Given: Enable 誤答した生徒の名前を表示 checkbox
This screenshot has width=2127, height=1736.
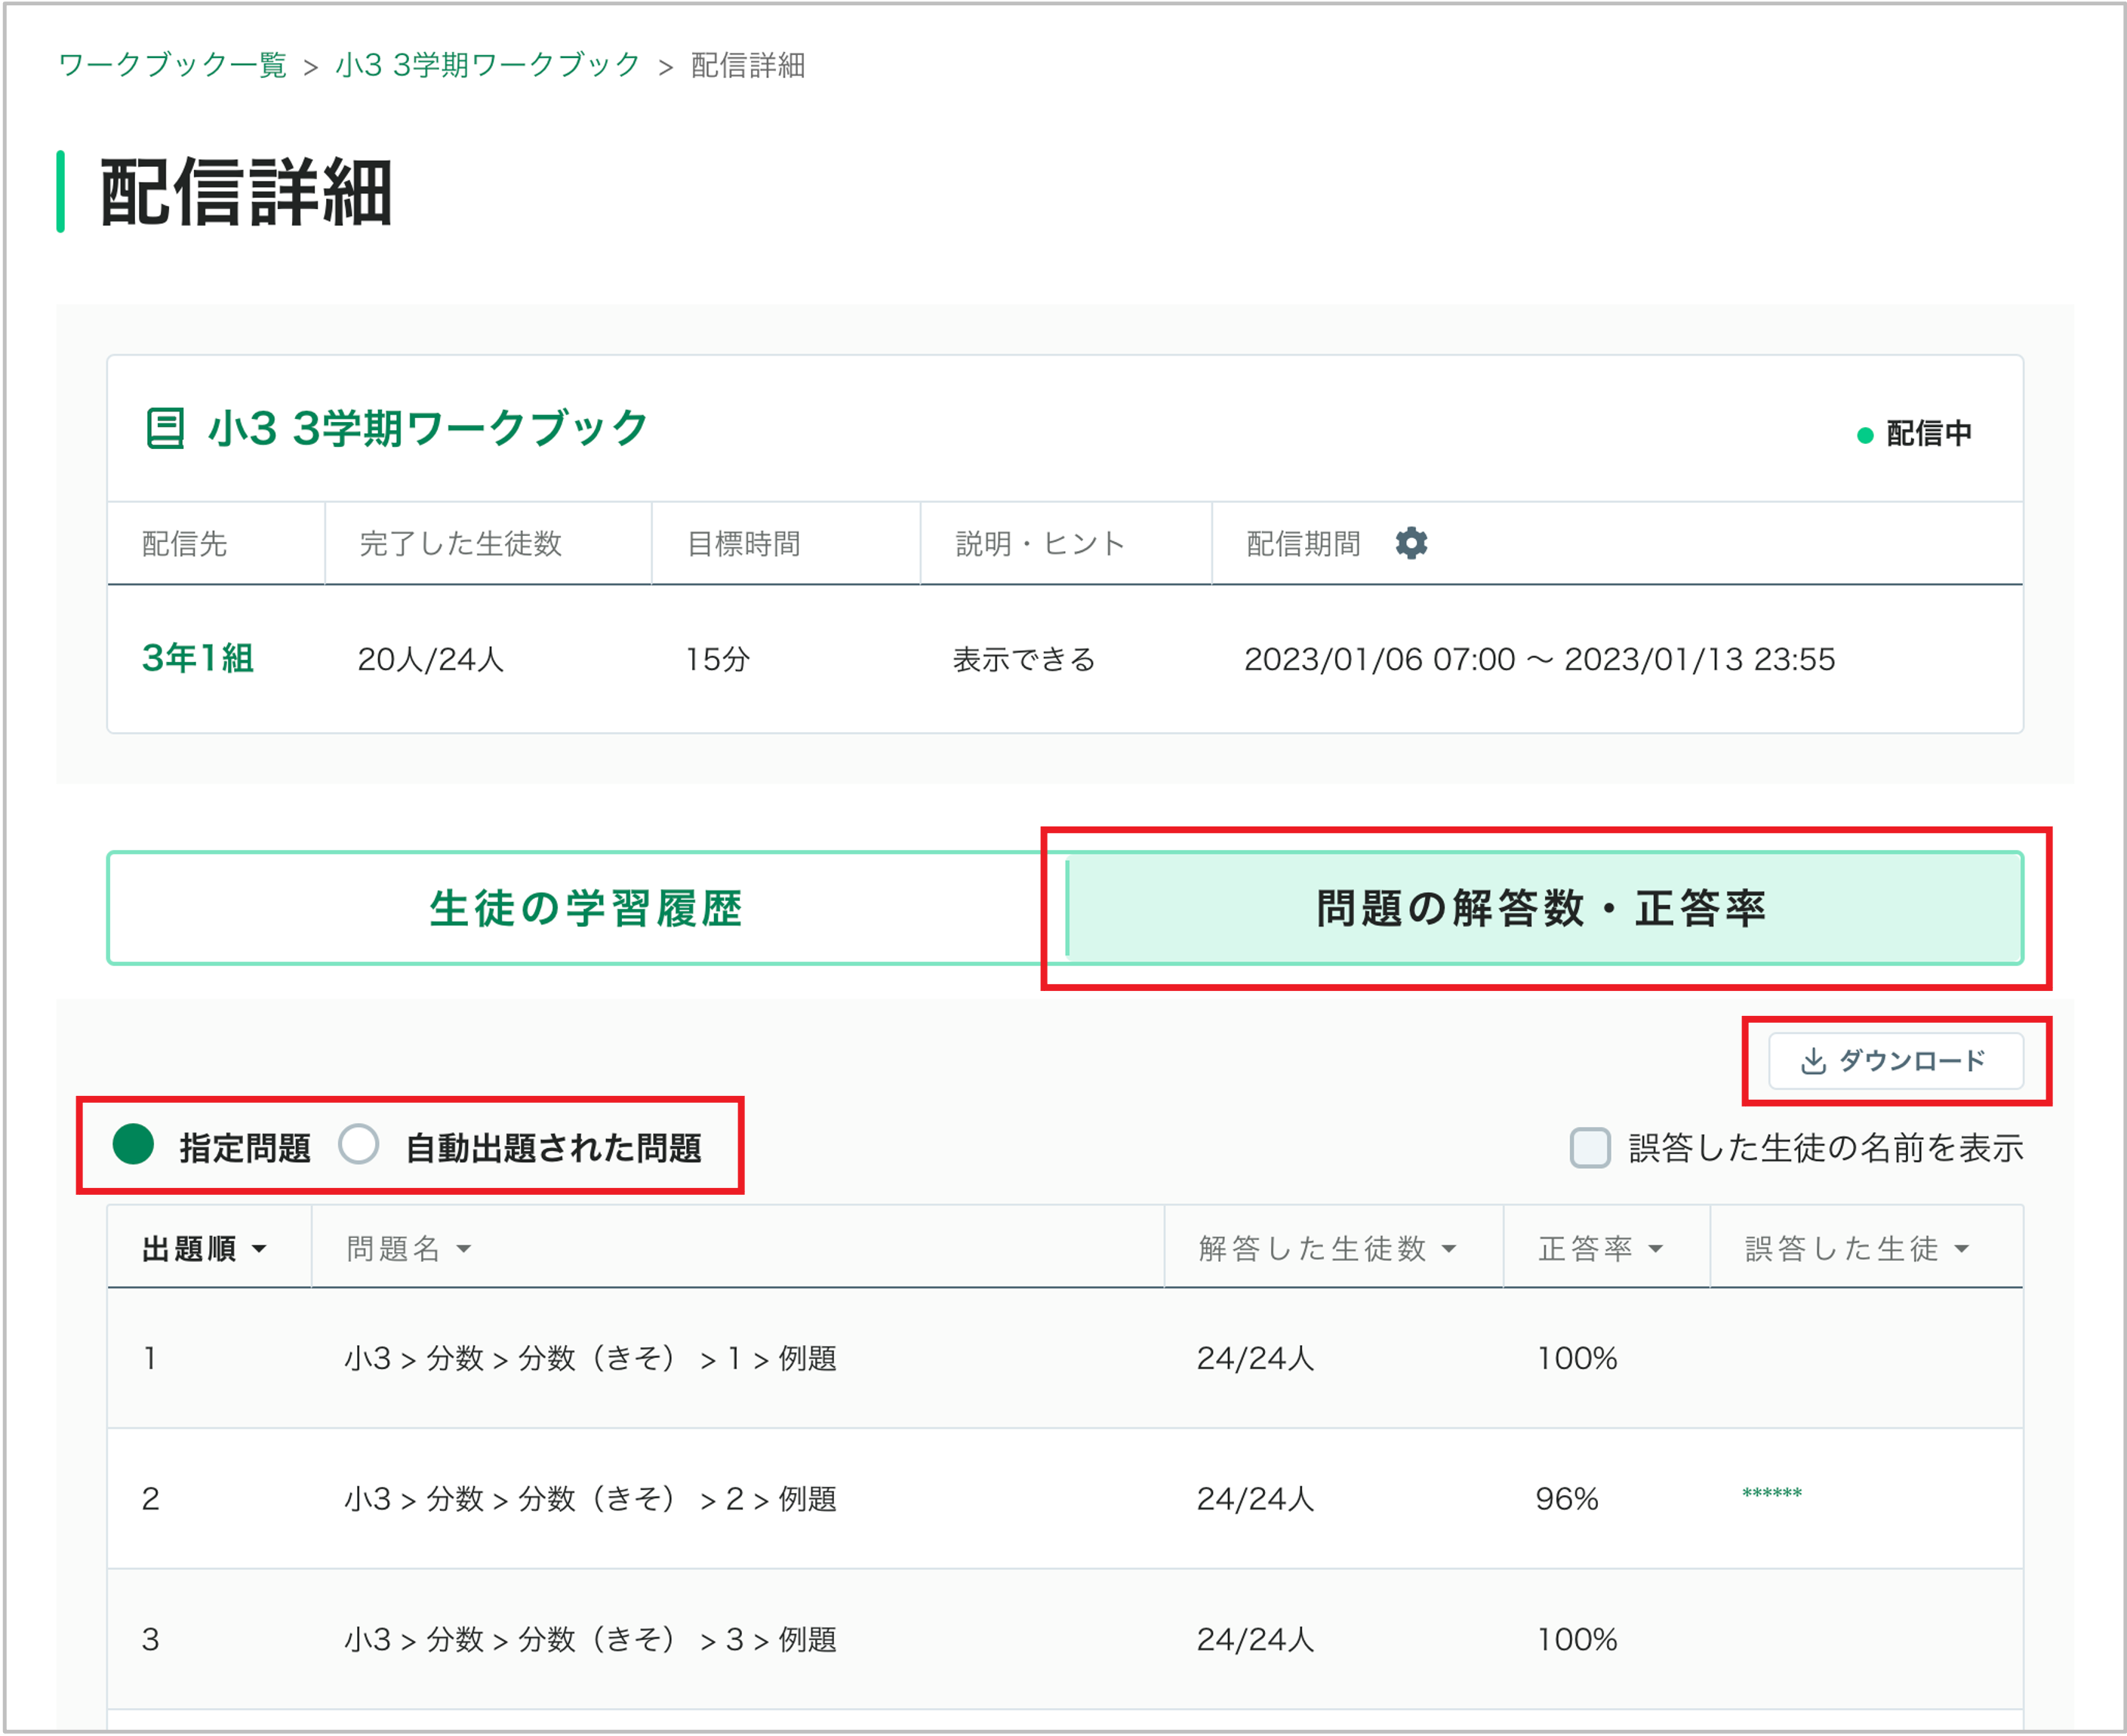Looking at the screenshot, I should pyautogui.click(x=1589, y=1147).
